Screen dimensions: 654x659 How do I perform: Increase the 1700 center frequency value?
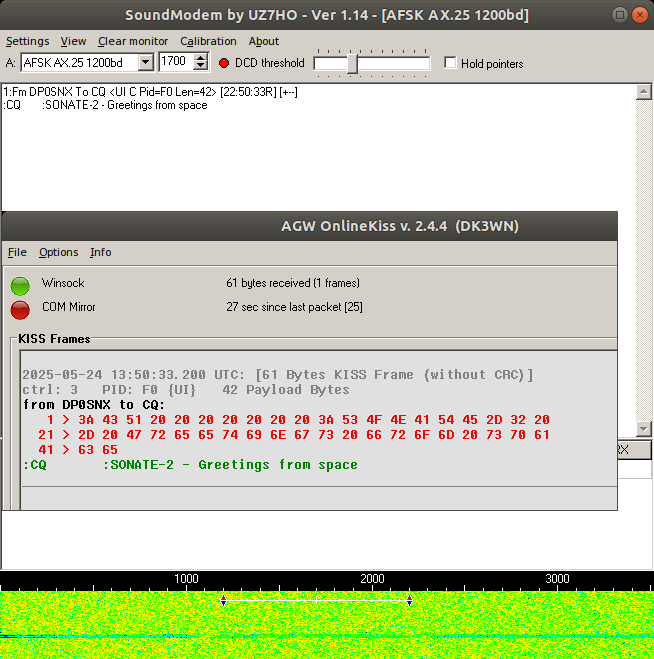(201, 58)
